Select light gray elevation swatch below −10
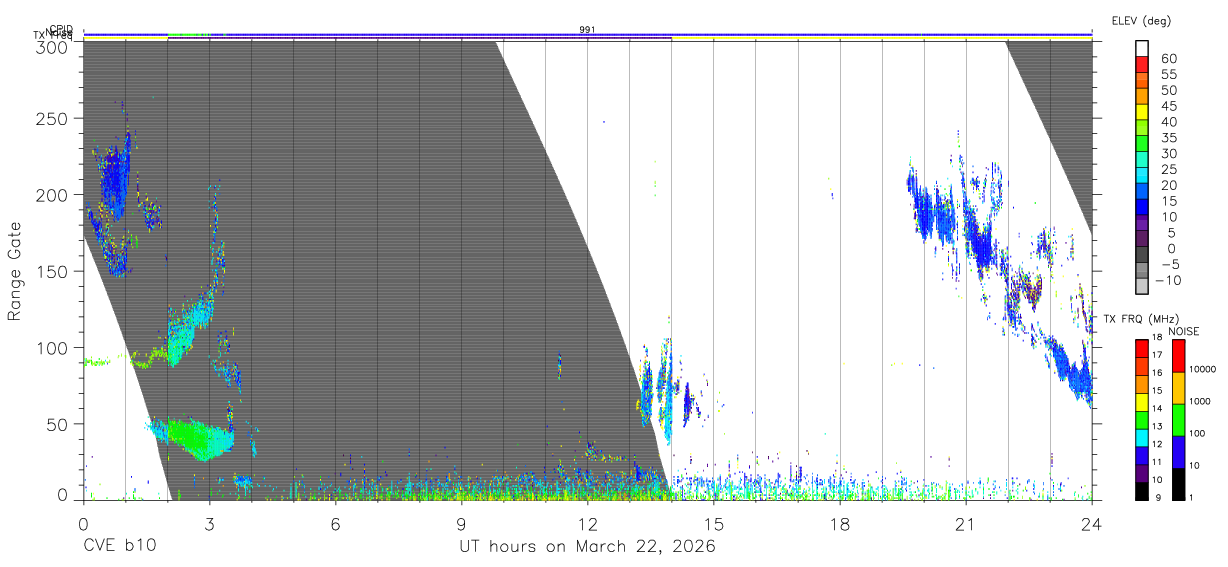1228x567 pixels. click(x=1142, y=288)
